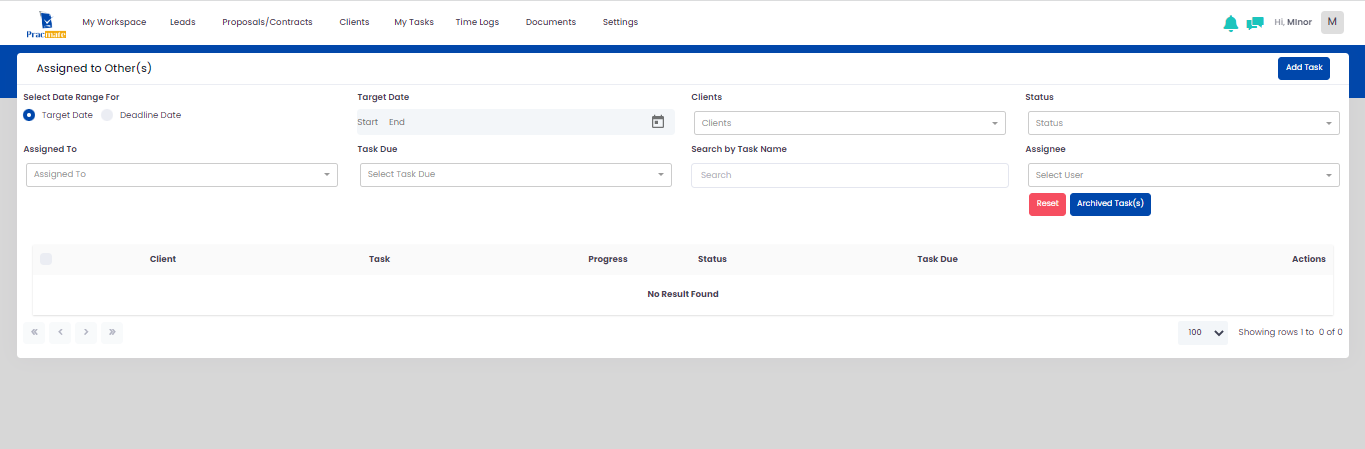Click the Hi, Minor greeting
This screenshot has width=1365, height=449.
(1293, 22)
